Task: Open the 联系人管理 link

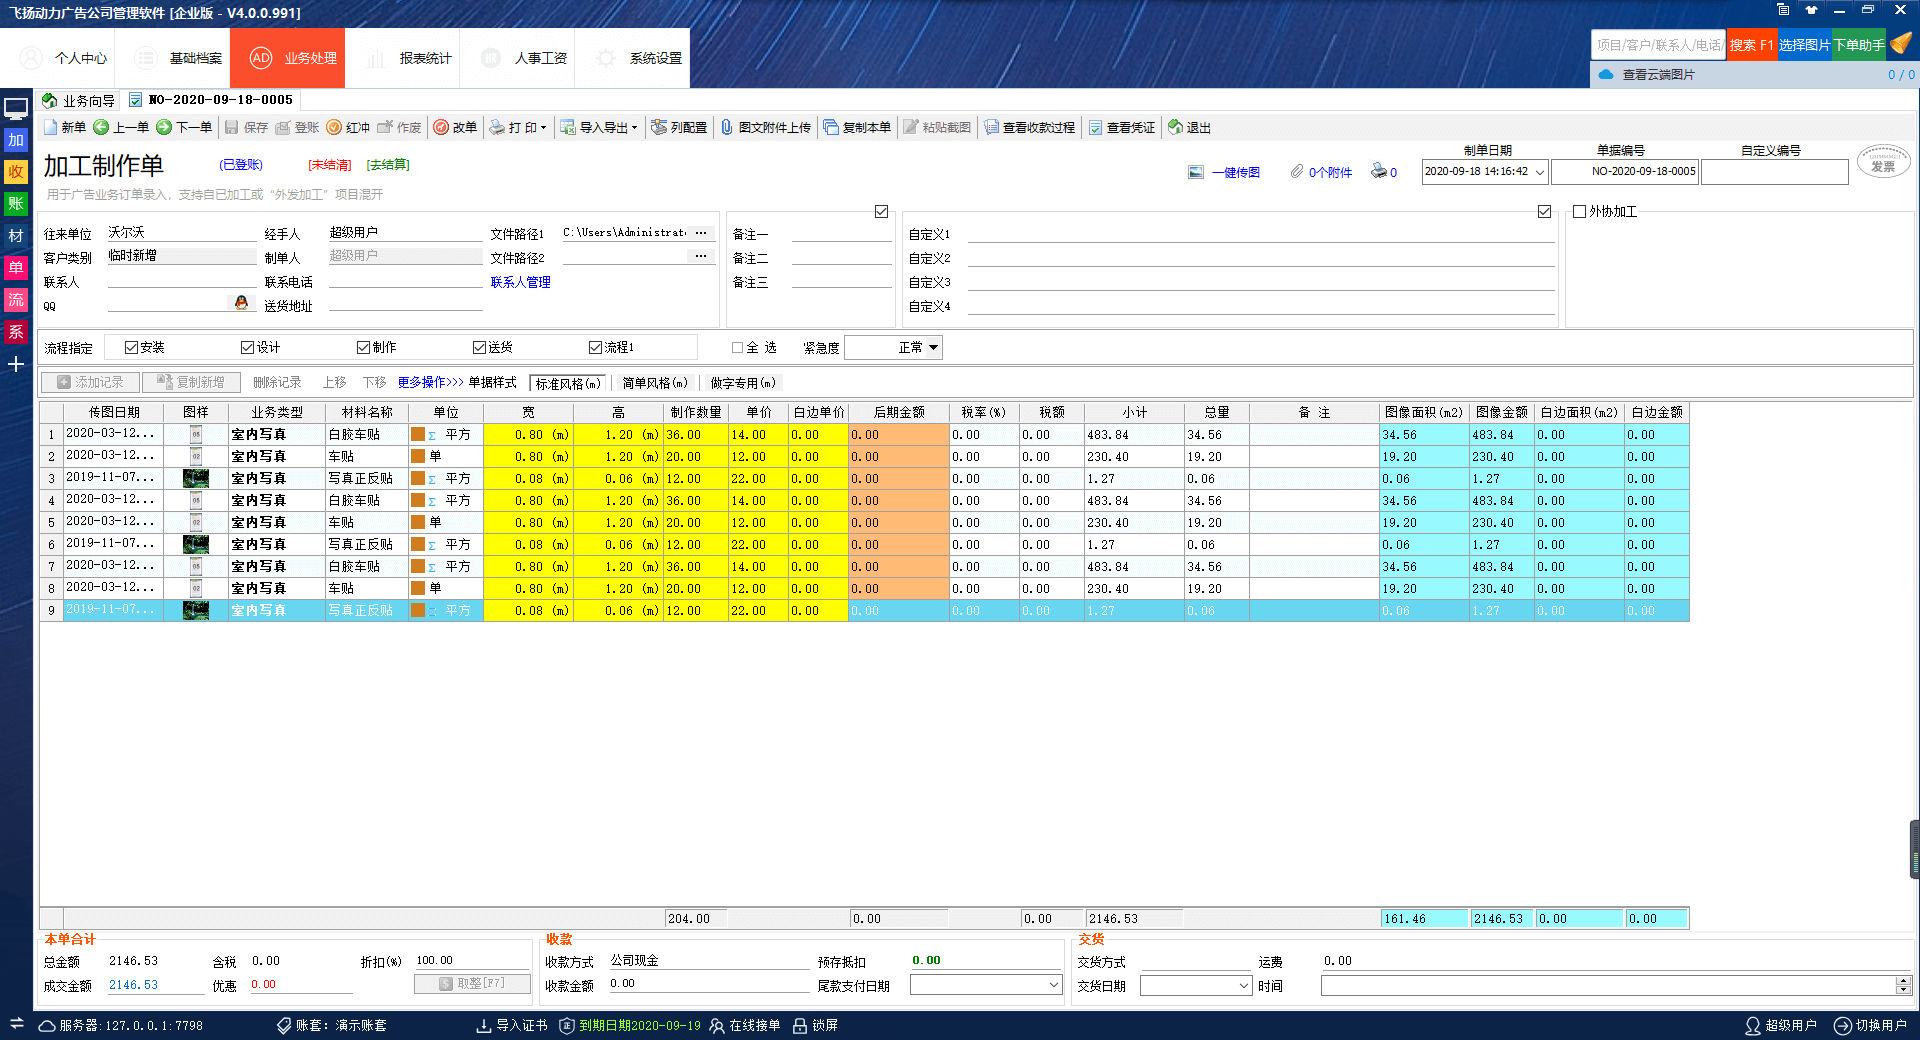Action: pos(520,283)
